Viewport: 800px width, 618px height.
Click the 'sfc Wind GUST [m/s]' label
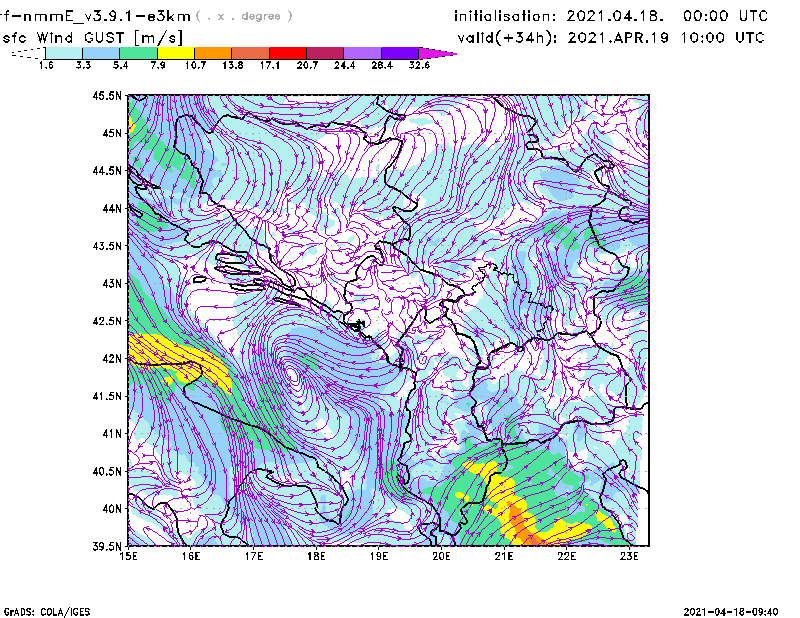pos(92,38)
